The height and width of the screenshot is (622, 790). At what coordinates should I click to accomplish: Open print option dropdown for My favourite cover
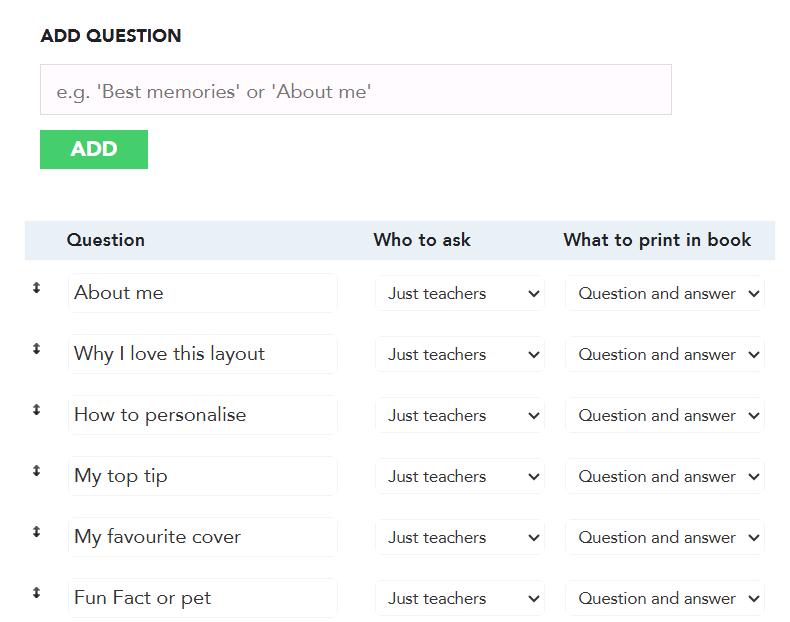coord(665,538)
